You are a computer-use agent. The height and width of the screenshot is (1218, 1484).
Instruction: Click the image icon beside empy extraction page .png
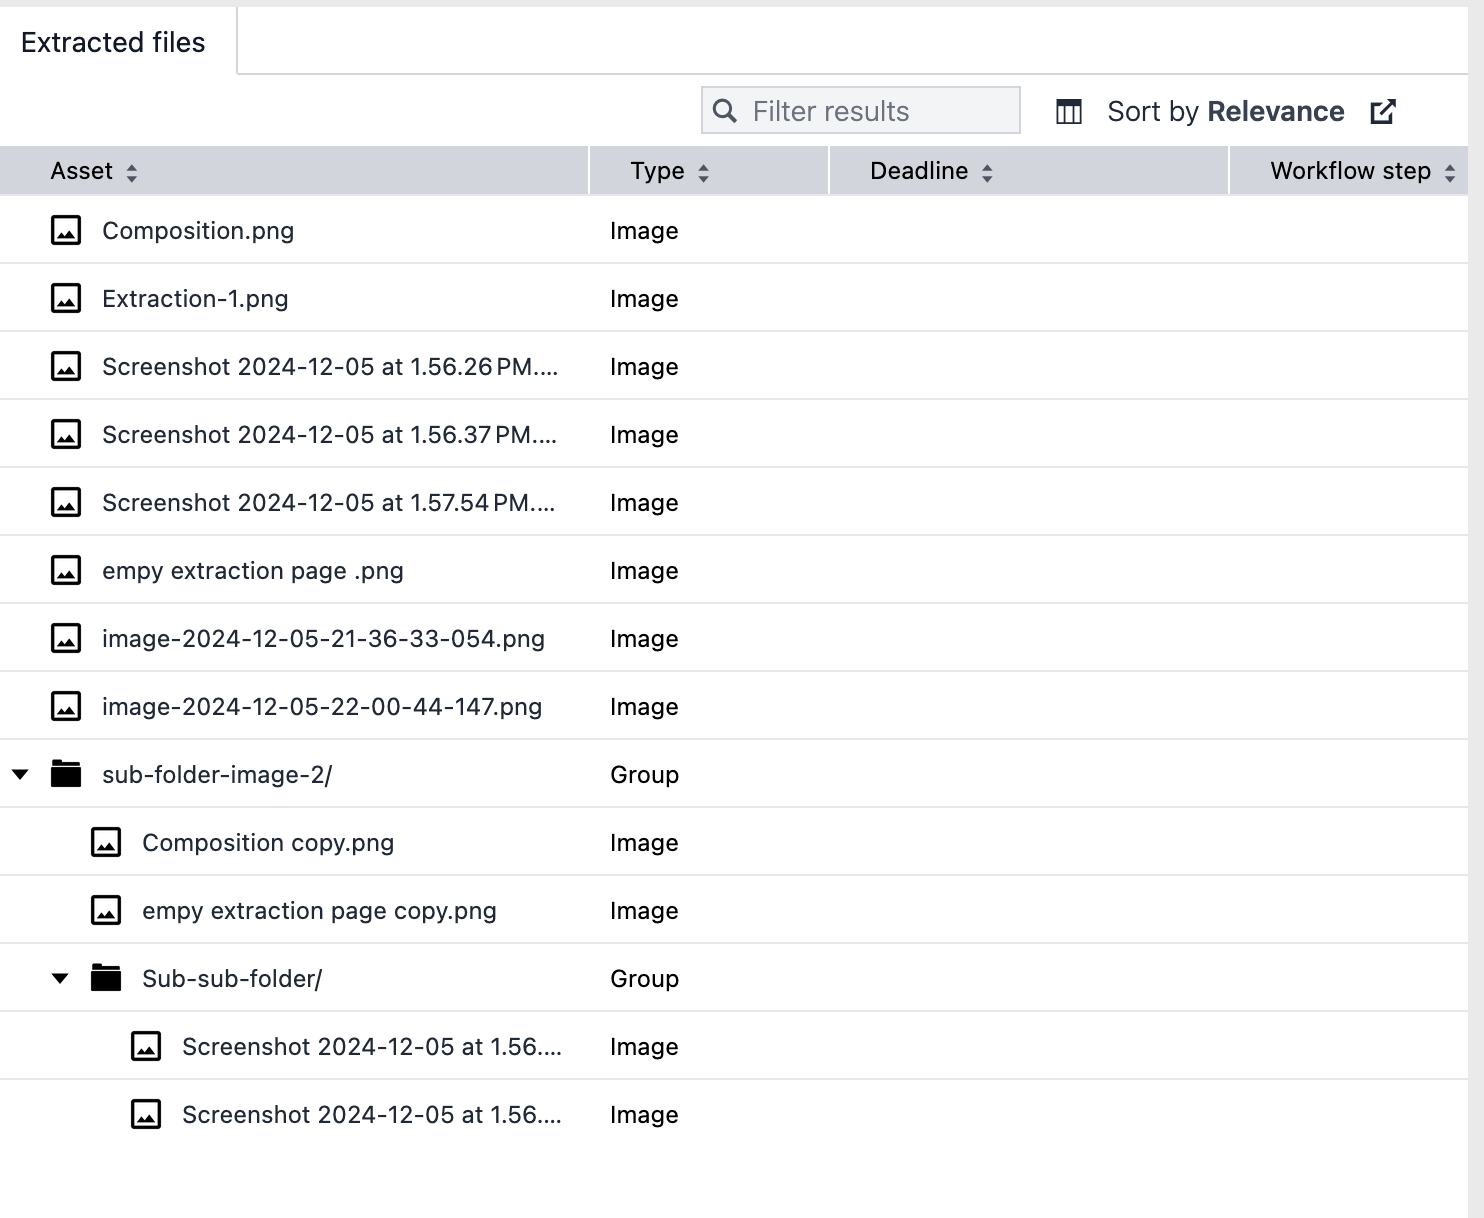66,570
